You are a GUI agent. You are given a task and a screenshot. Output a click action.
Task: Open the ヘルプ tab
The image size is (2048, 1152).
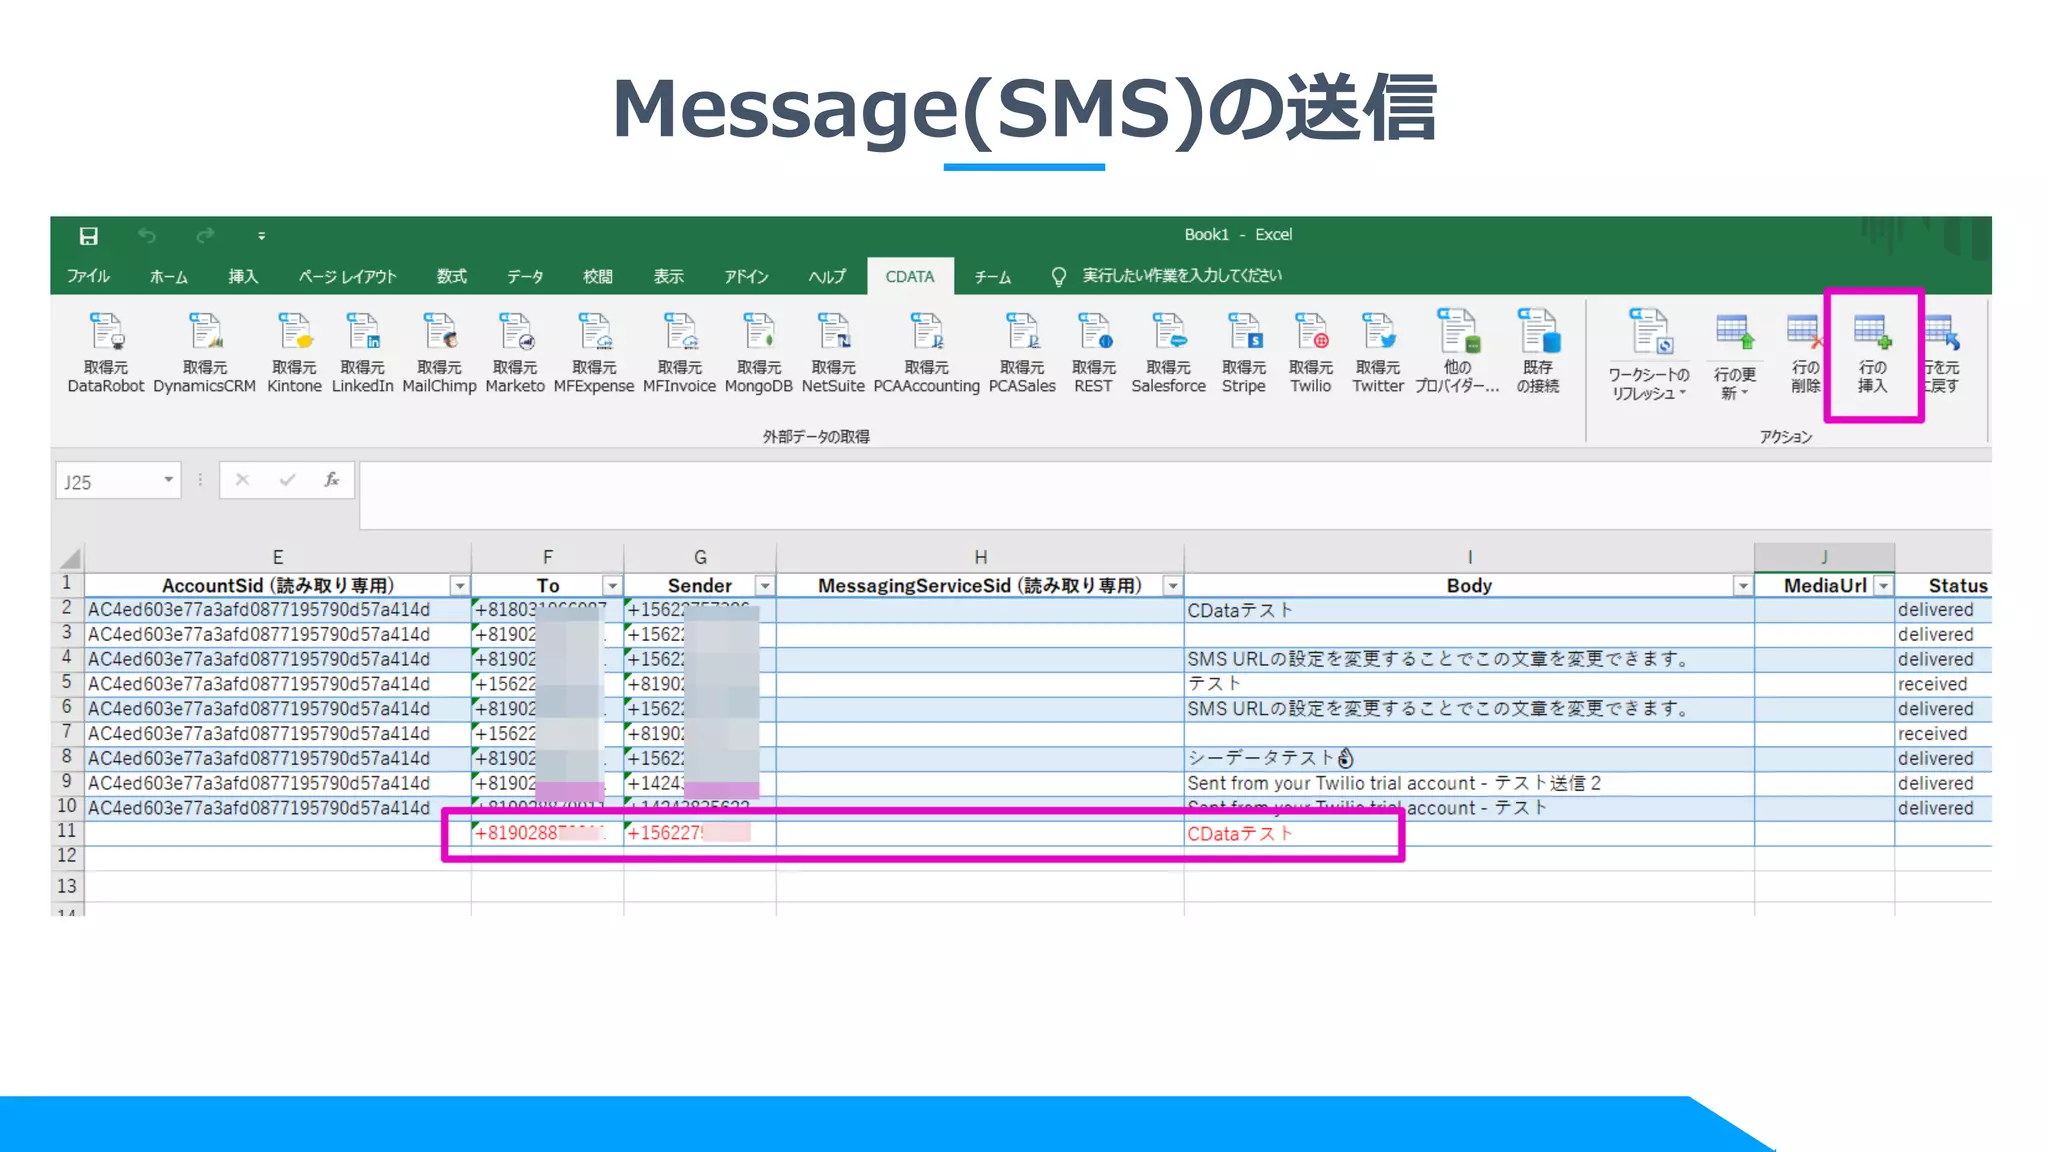827,276
